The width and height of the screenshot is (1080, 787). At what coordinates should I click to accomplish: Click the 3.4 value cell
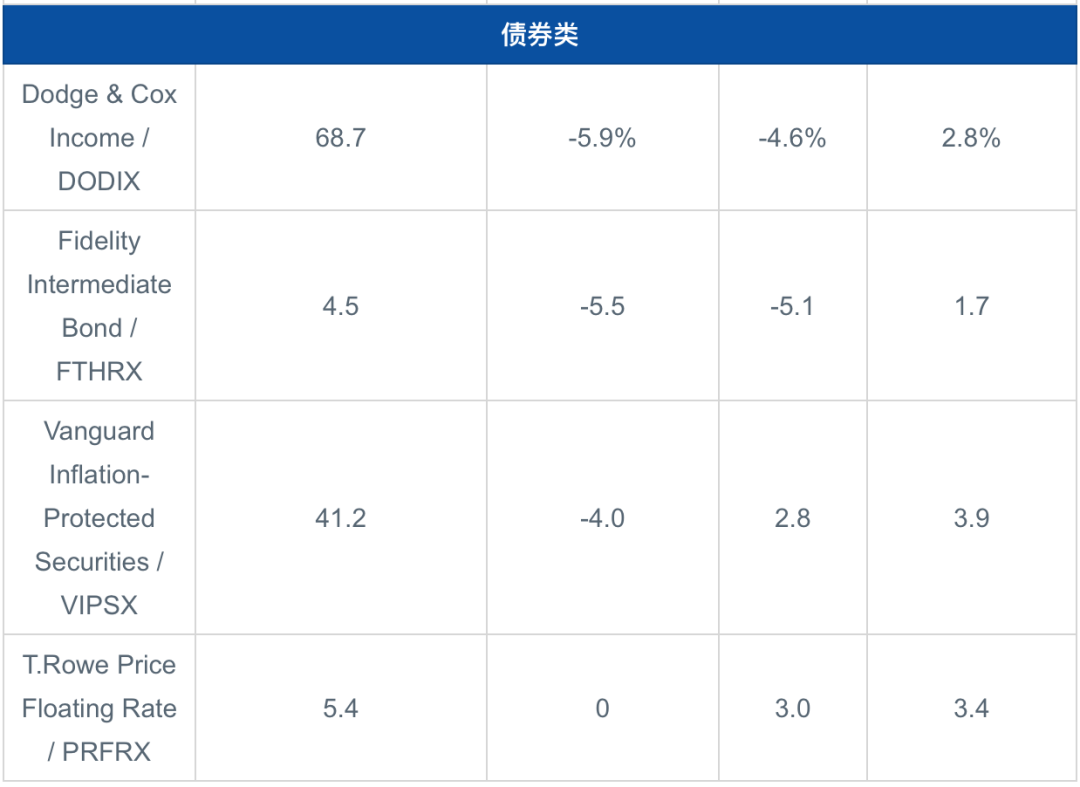point(971,708)
